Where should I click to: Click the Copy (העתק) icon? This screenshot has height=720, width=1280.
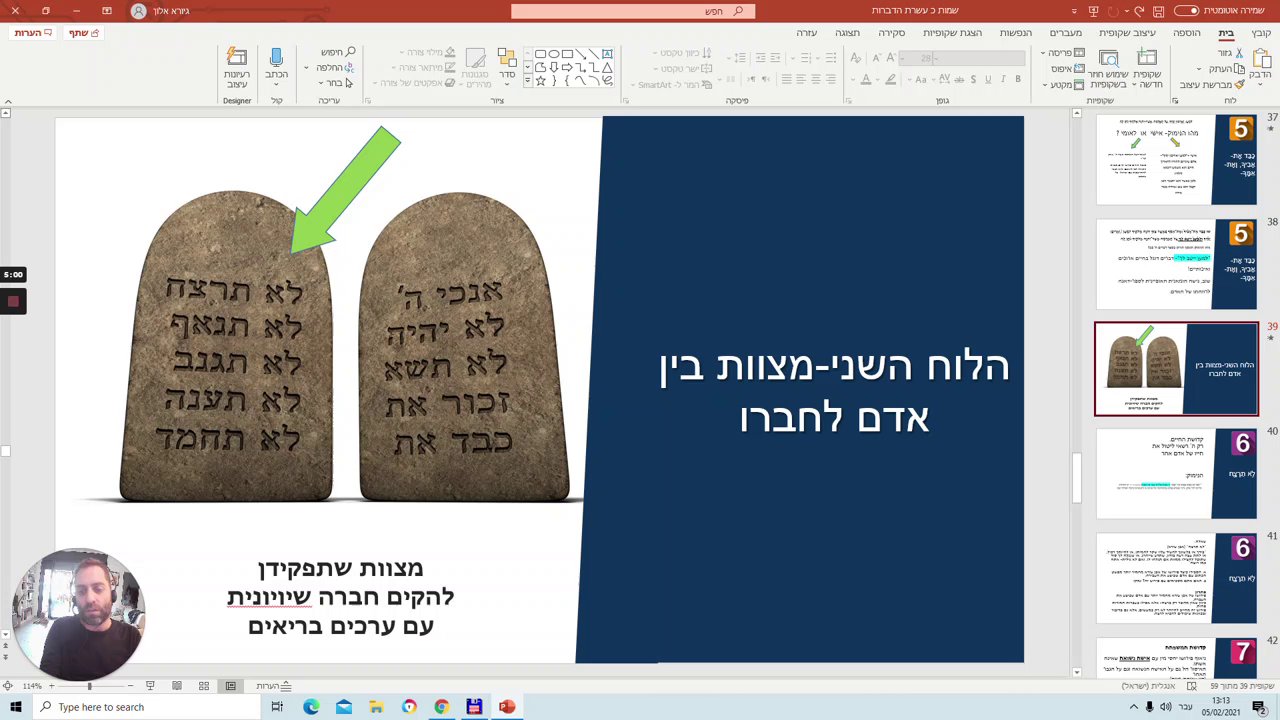pos(1240,69)
